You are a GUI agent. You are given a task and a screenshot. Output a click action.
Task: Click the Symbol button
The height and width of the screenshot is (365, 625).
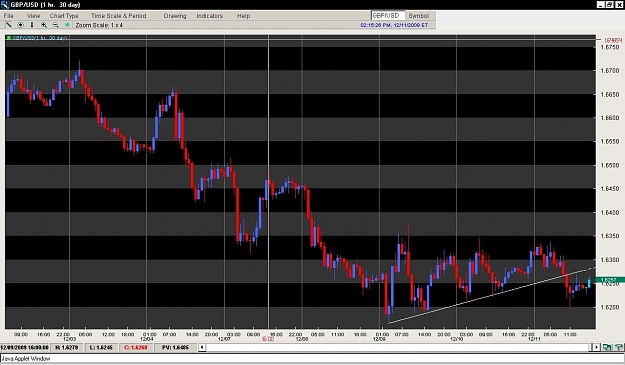point(419,16)
